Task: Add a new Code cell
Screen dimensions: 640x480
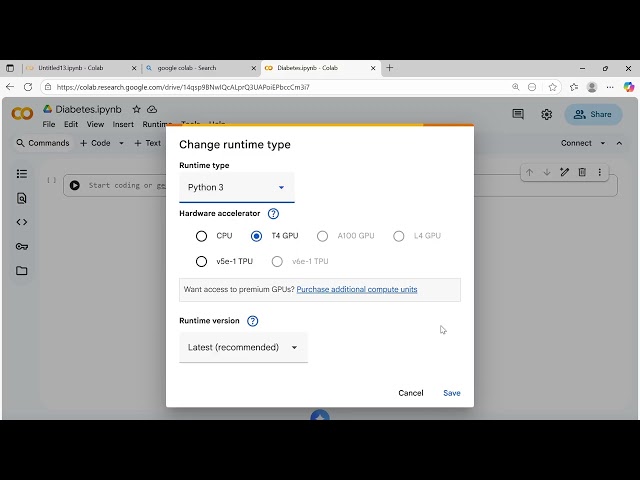Action: [x=95, y=143]
